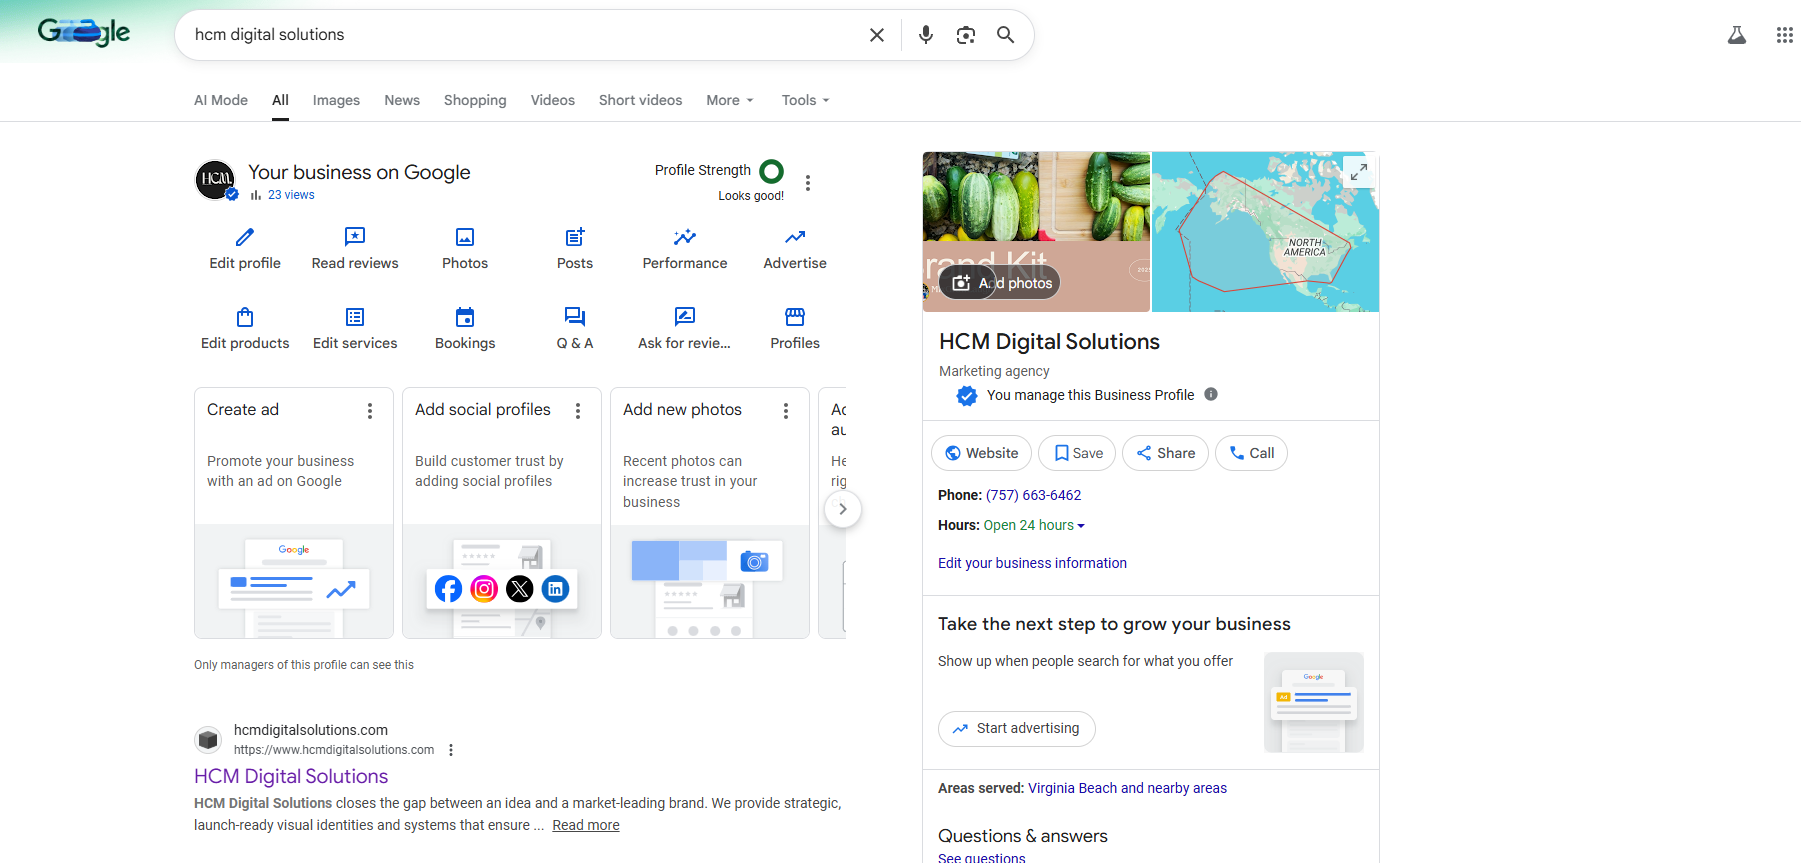The height and width of the screenshot is (863, 1801).
Task: Open business profile three-dot menu
Action: pos(808,183)
